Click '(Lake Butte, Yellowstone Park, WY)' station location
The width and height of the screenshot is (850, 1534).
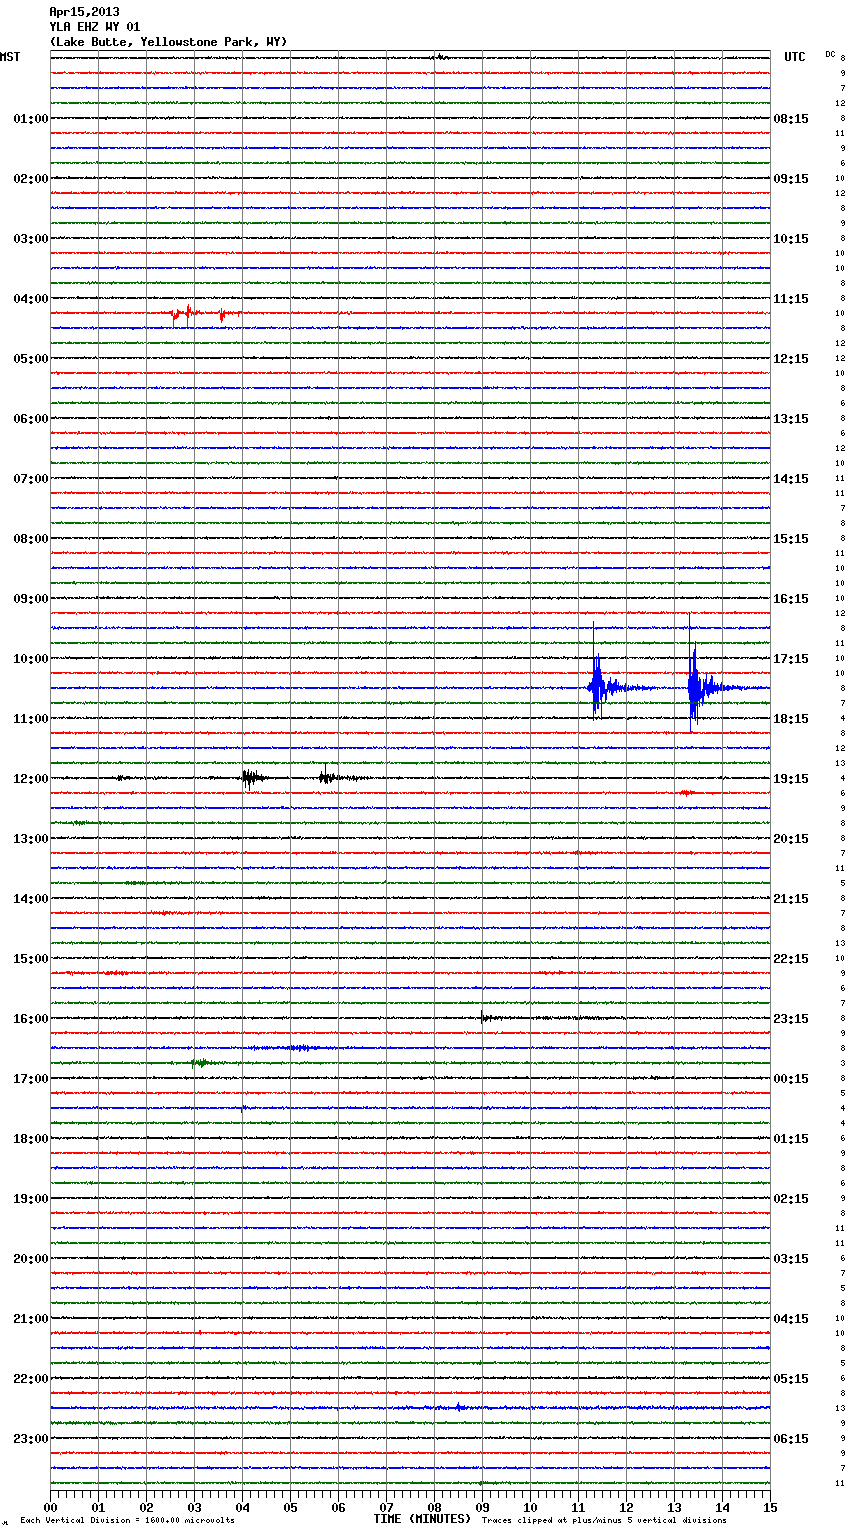168,42
